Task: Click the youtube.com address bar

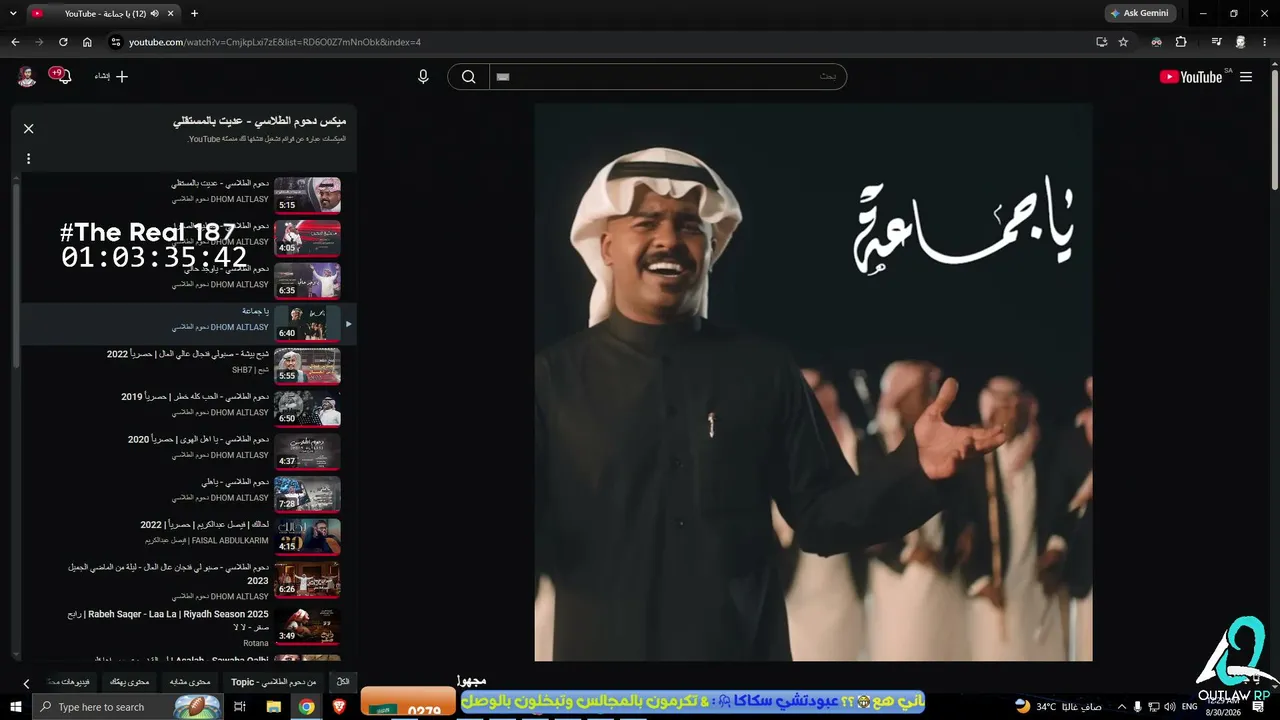Action: (x=600, y=42)
